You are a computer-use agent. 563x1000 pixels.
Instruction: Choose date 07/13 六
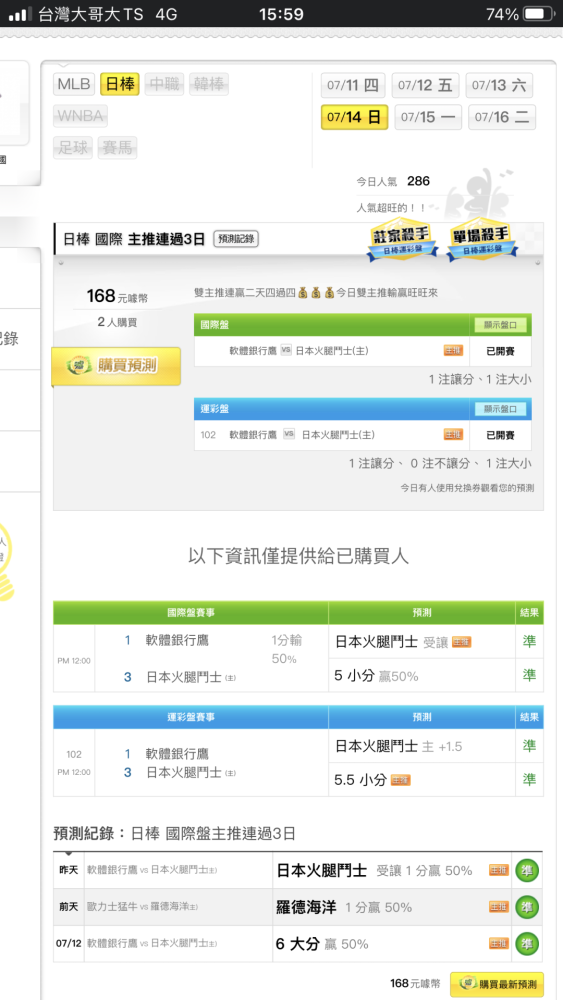point(499,85)
